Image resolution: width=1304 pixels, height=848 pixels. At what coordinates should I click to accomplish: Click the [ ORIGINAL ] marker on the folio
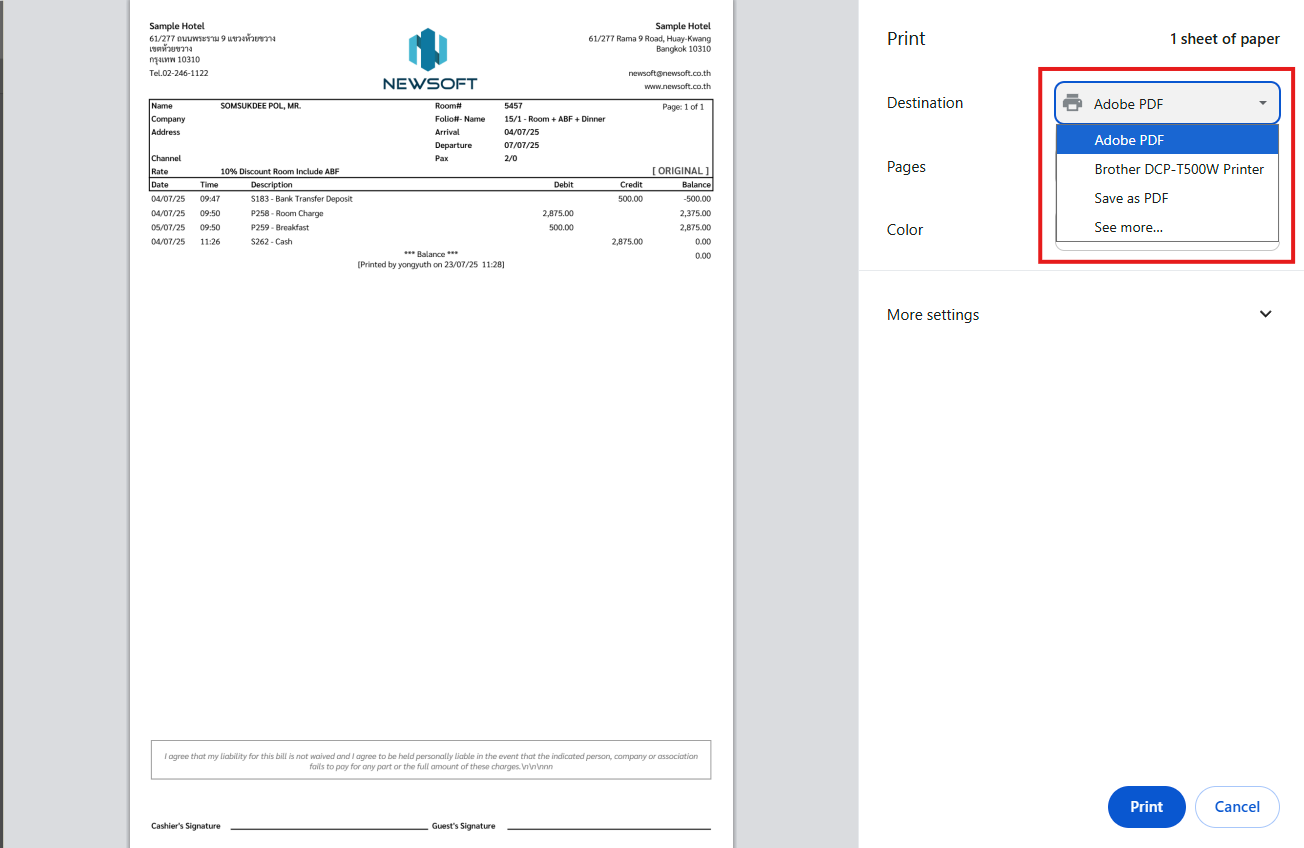pos(680,171)
